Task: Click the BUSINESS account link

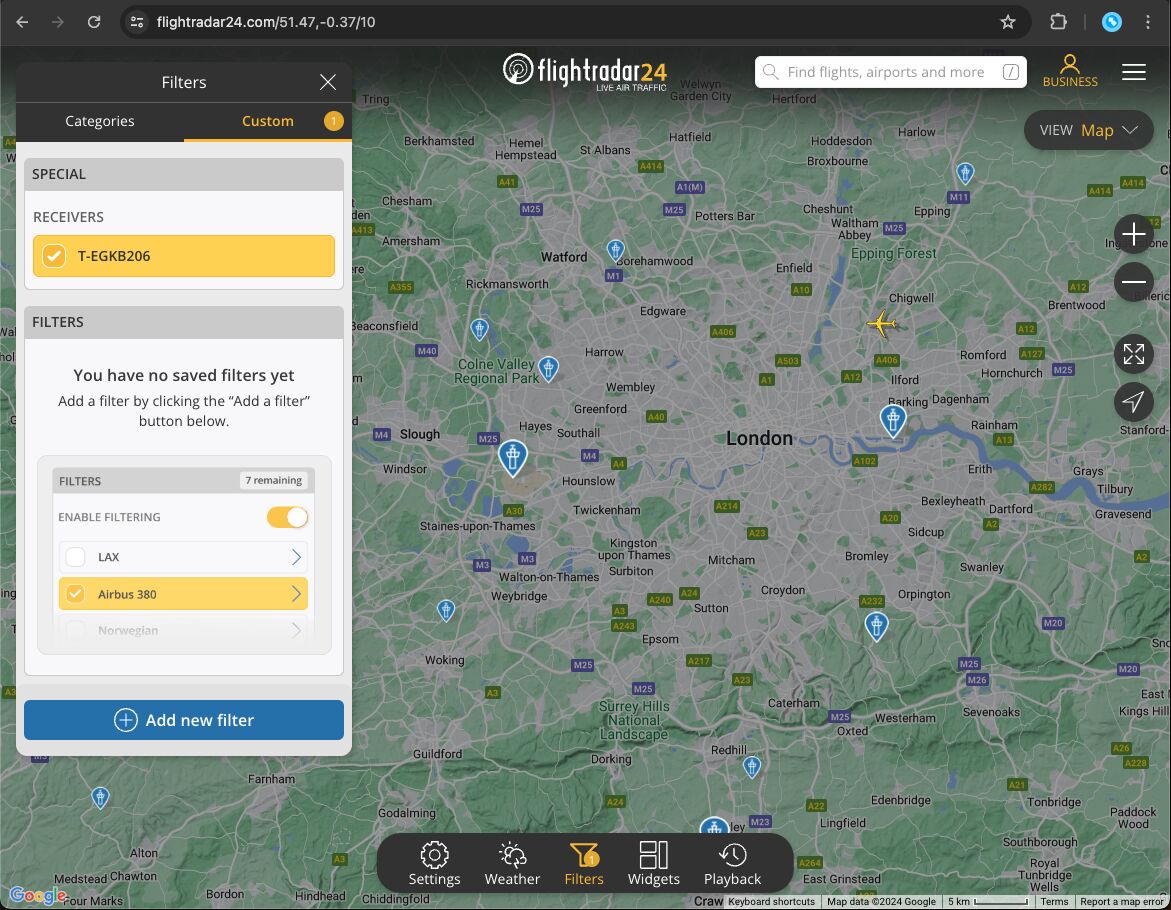Action: click(x=1069, y=71)
